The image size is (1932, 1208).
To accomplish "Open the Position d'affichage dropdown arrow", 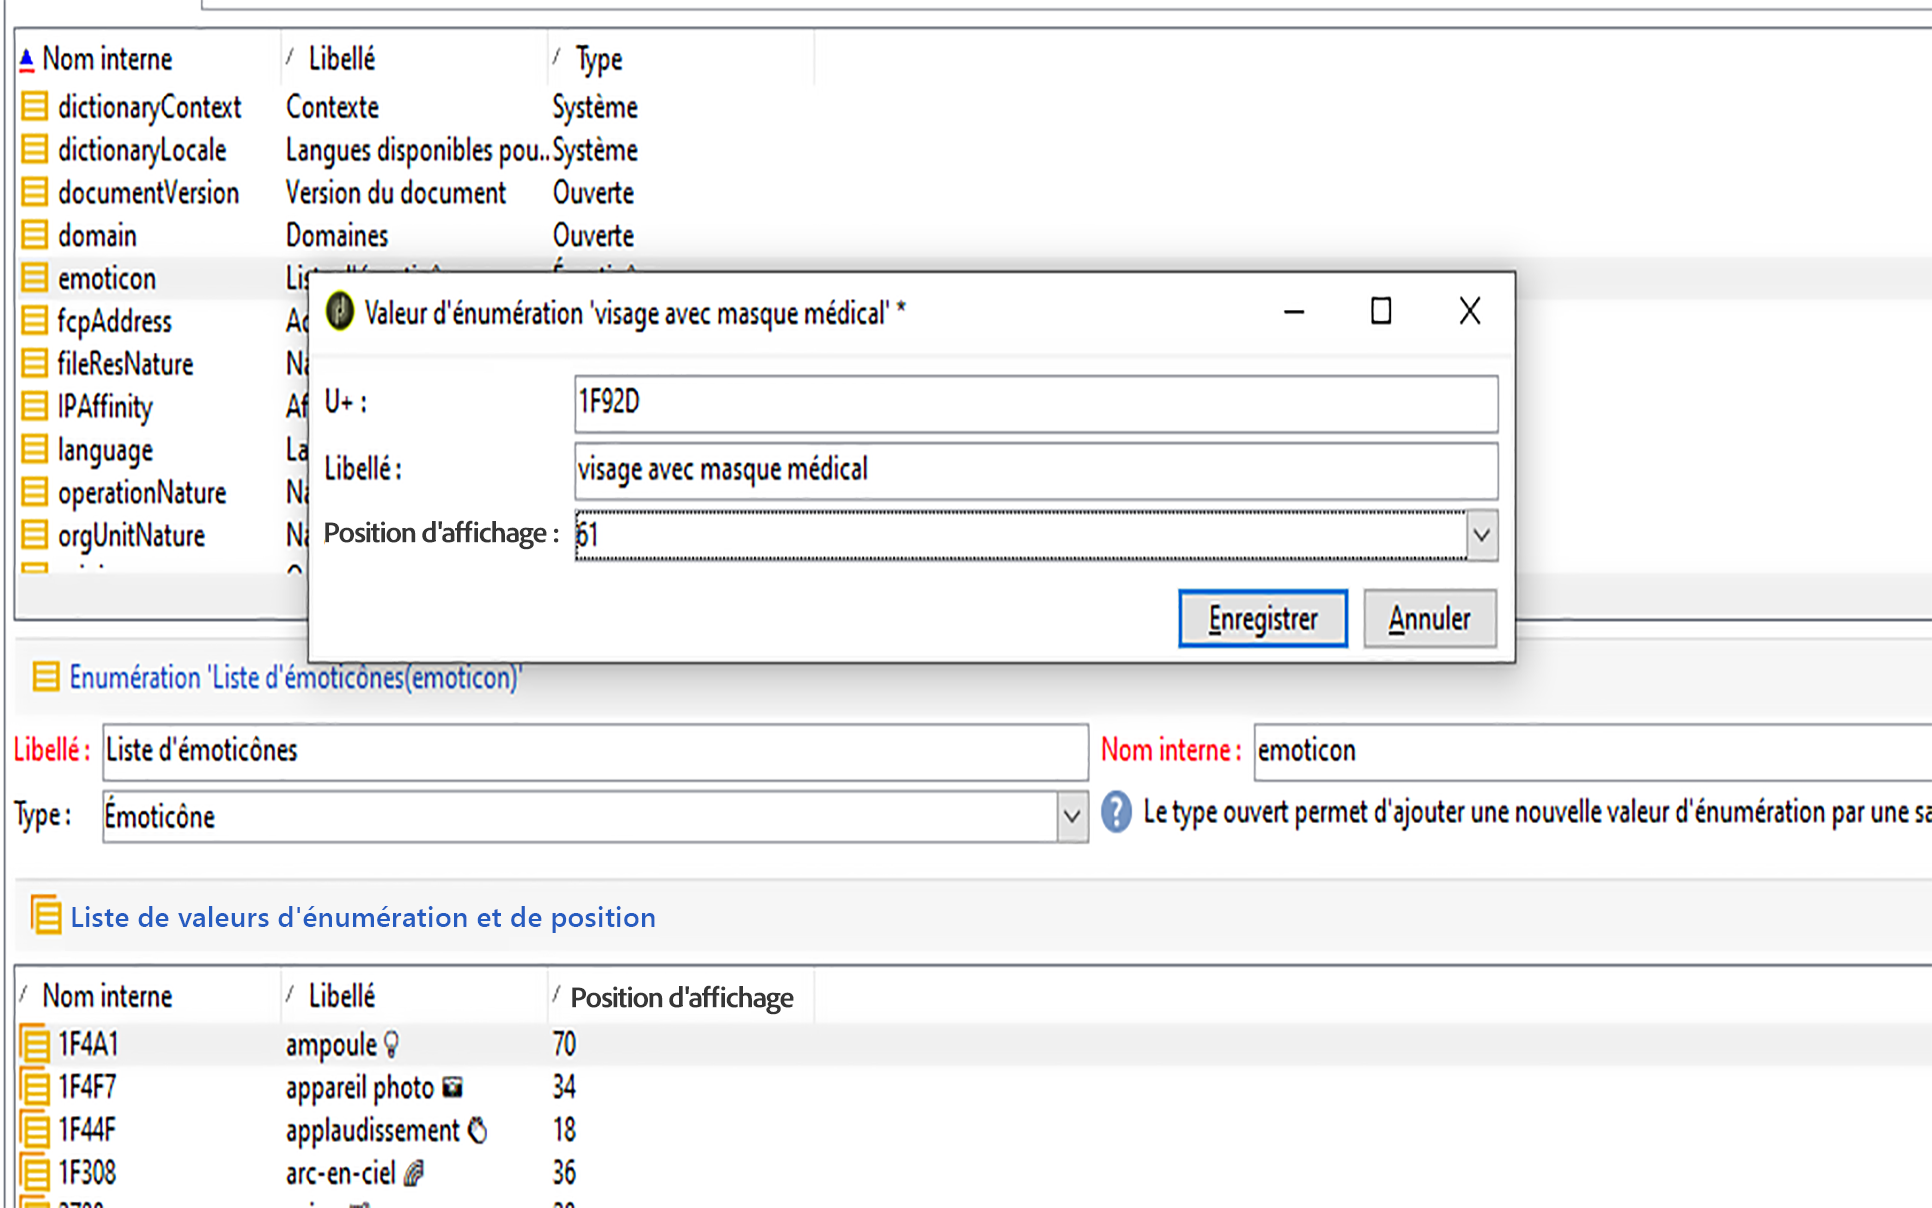I will (1481, 535).
